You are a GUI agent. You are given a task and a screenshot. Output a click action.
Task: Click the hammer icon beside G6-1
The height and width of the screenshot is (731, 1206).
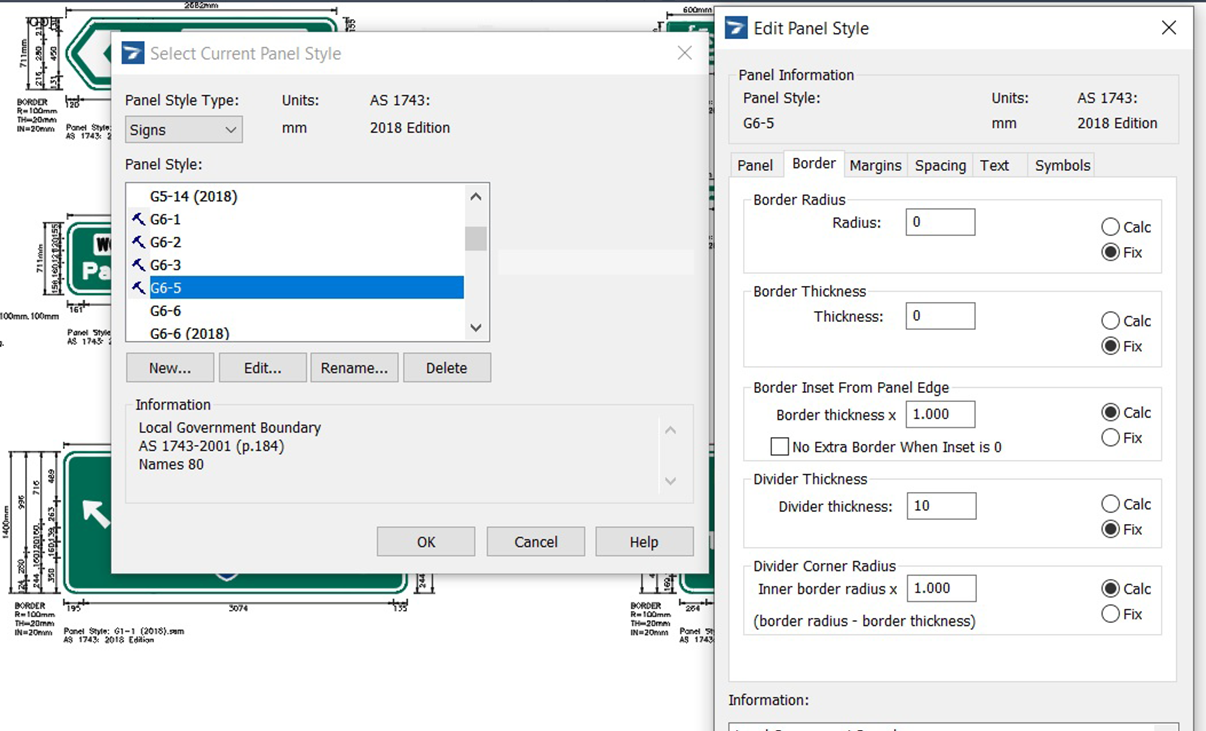138,219
